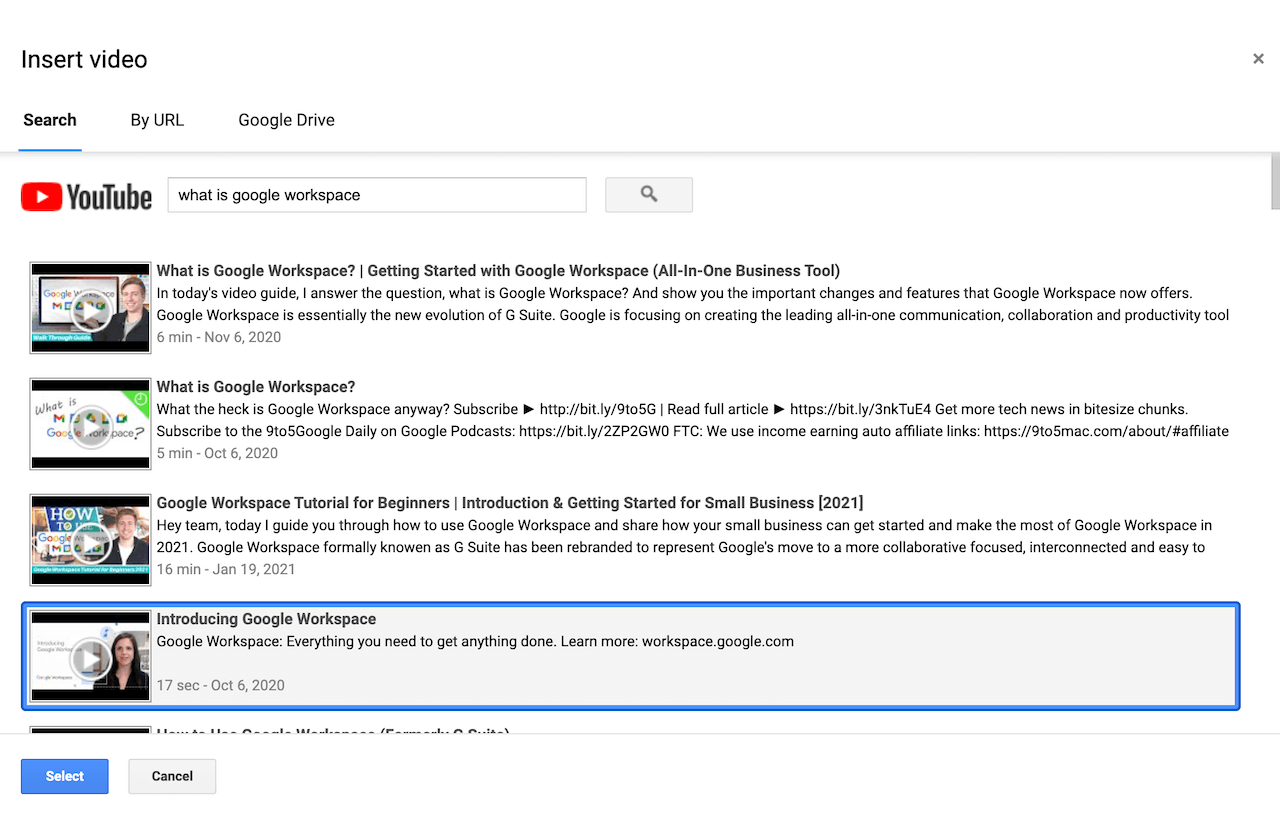Click the '17 sec - Oct 6, 2020' text
This screenshot has height=815, width=1280.
tap(221, 685)
